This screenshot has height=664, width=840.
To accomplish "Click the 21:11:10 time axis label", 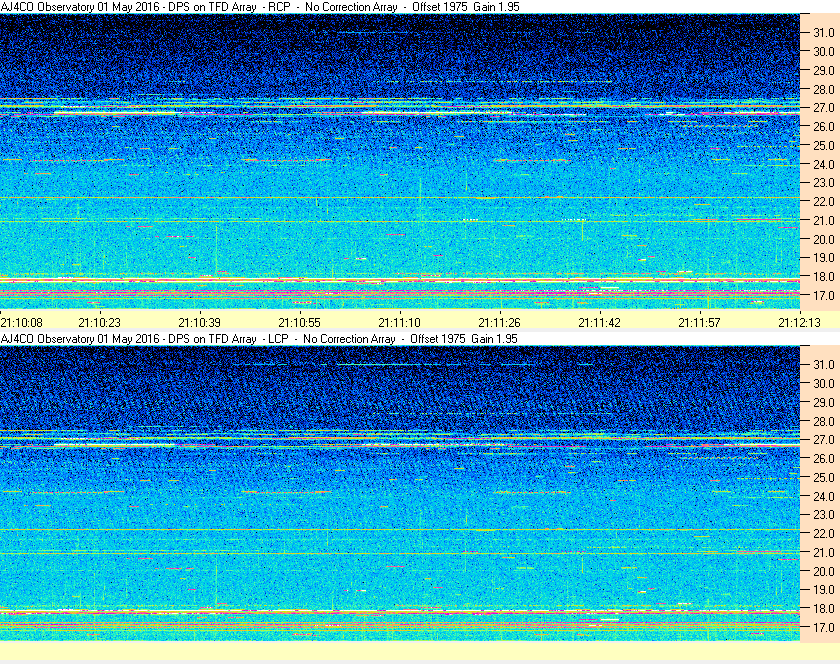I will coord(400,323).
